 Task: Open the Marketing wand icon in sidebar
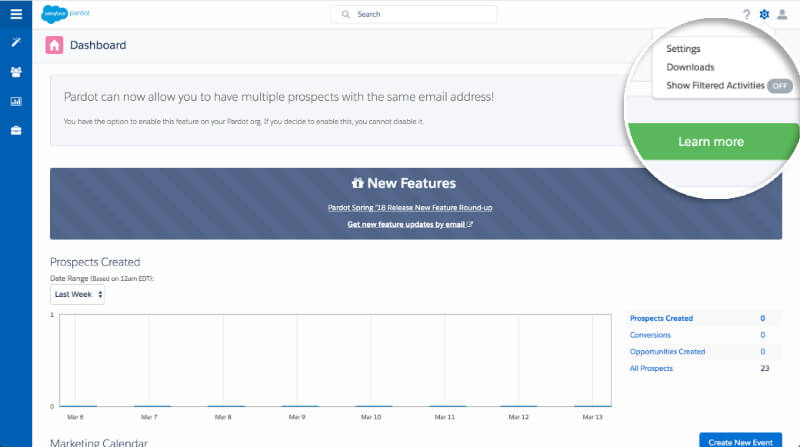(16, 42)
